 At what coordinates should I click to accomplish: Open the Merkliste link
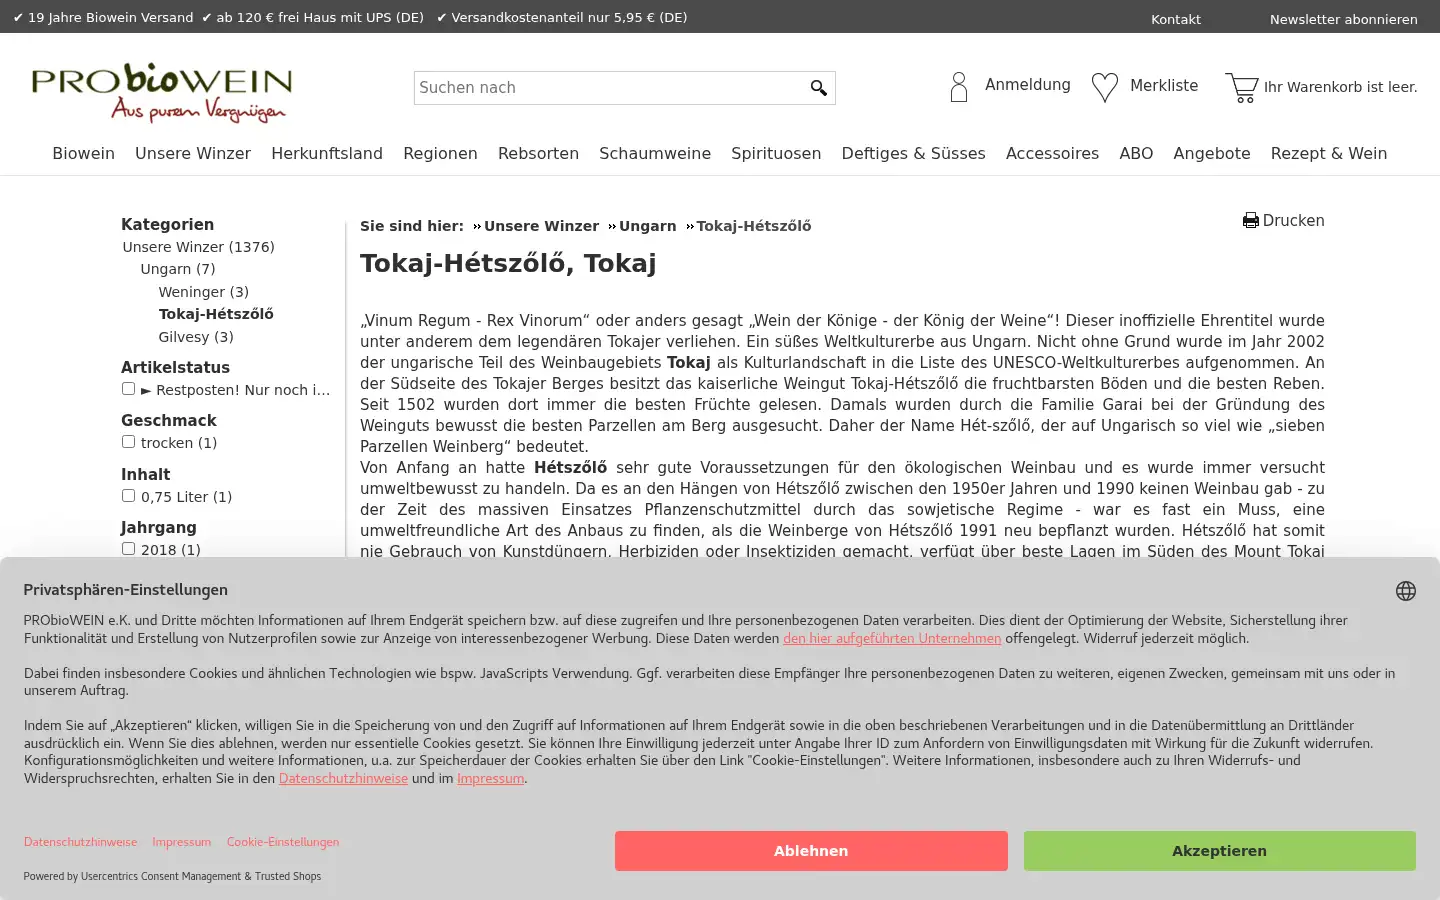[1164, 86]
